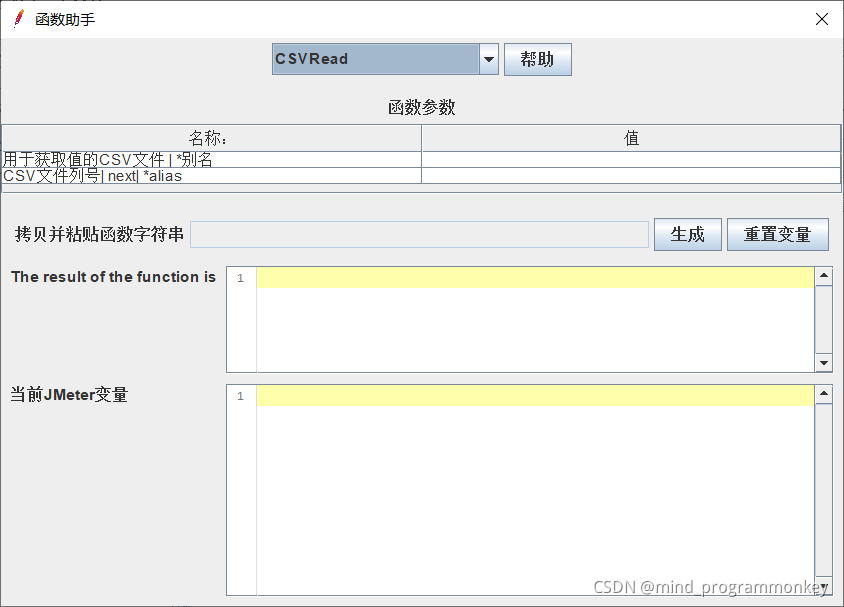The height and width of the screenshot is (607, 844).
Task: Click the 帮助 help button
Action: 538,59
